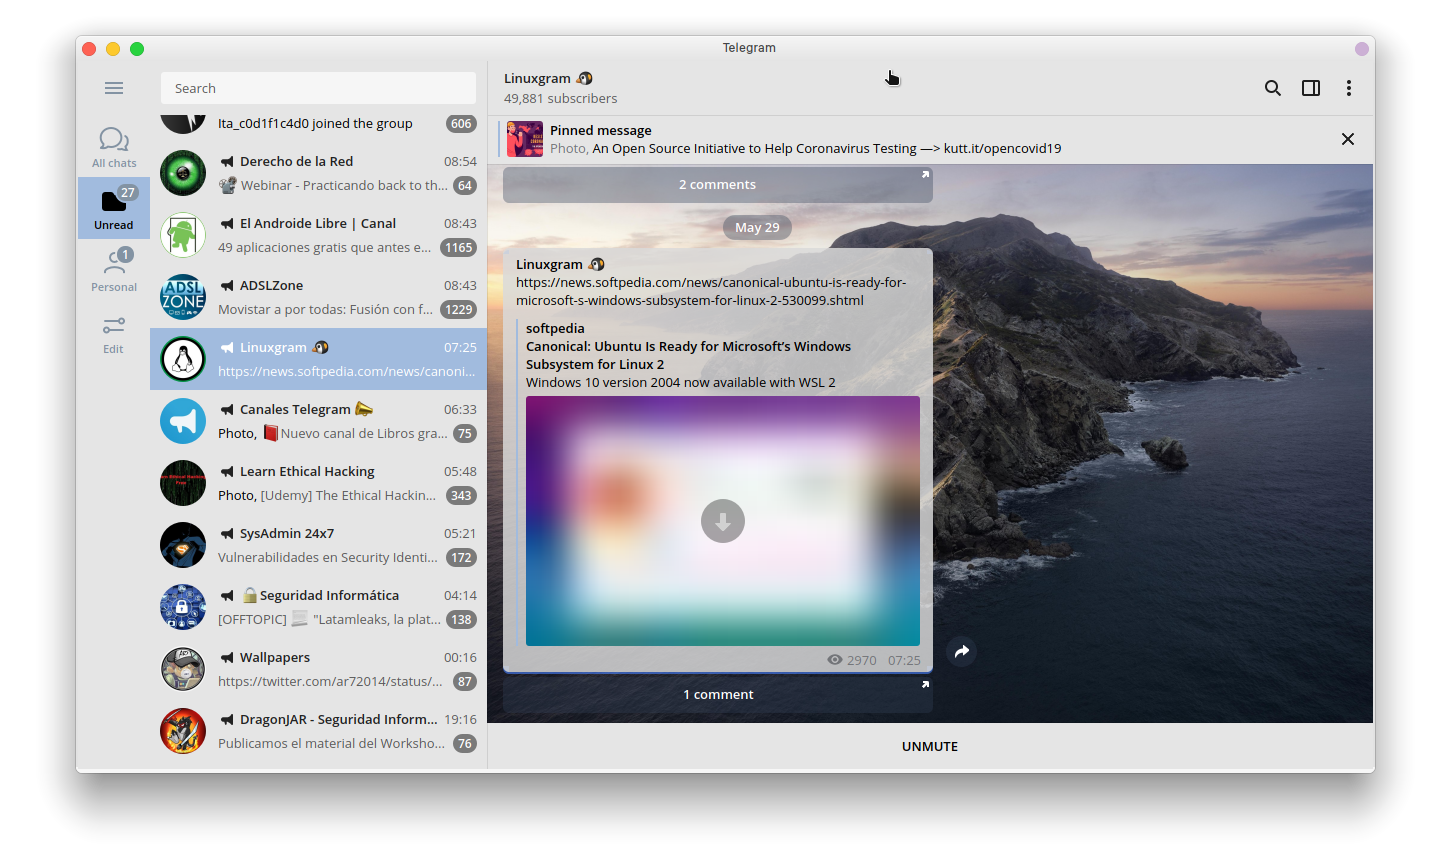Click the DragonJAR dragon avatar
Viewport: 1451px width, 859px height.
(183, 731)
